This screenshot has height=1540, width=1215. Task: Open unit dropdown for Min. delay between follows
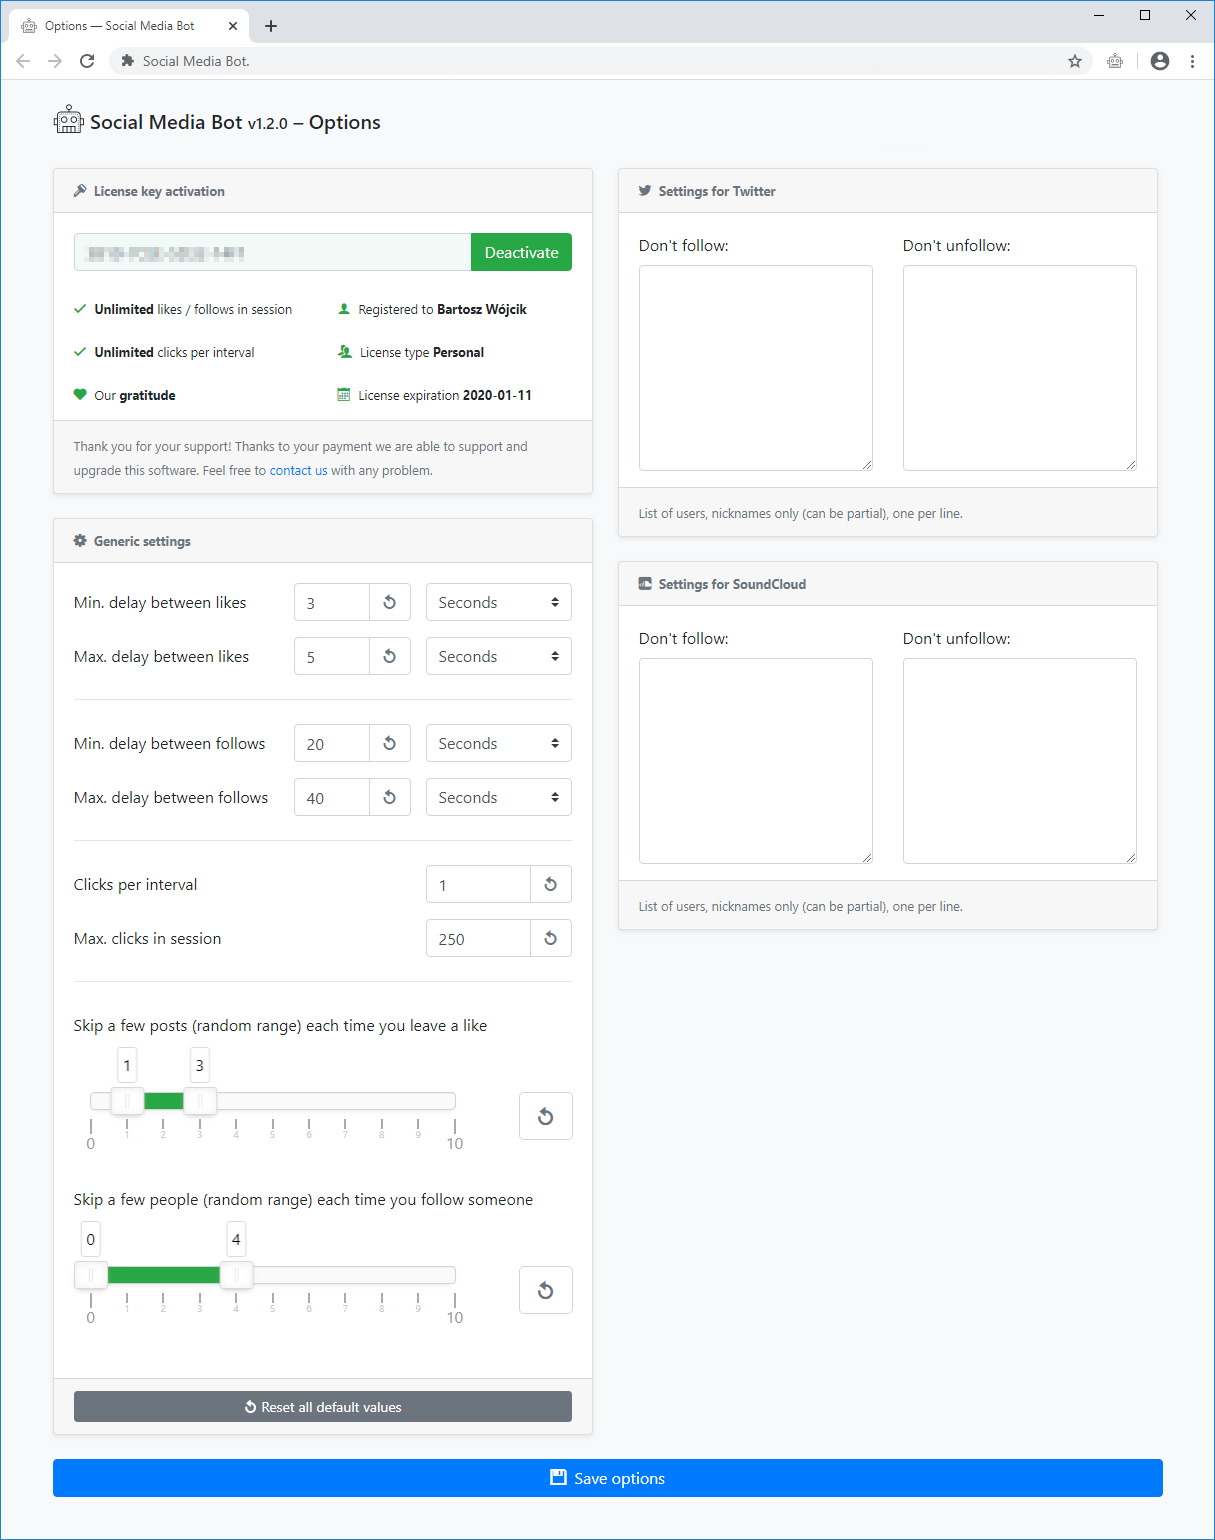coord(499,743)
